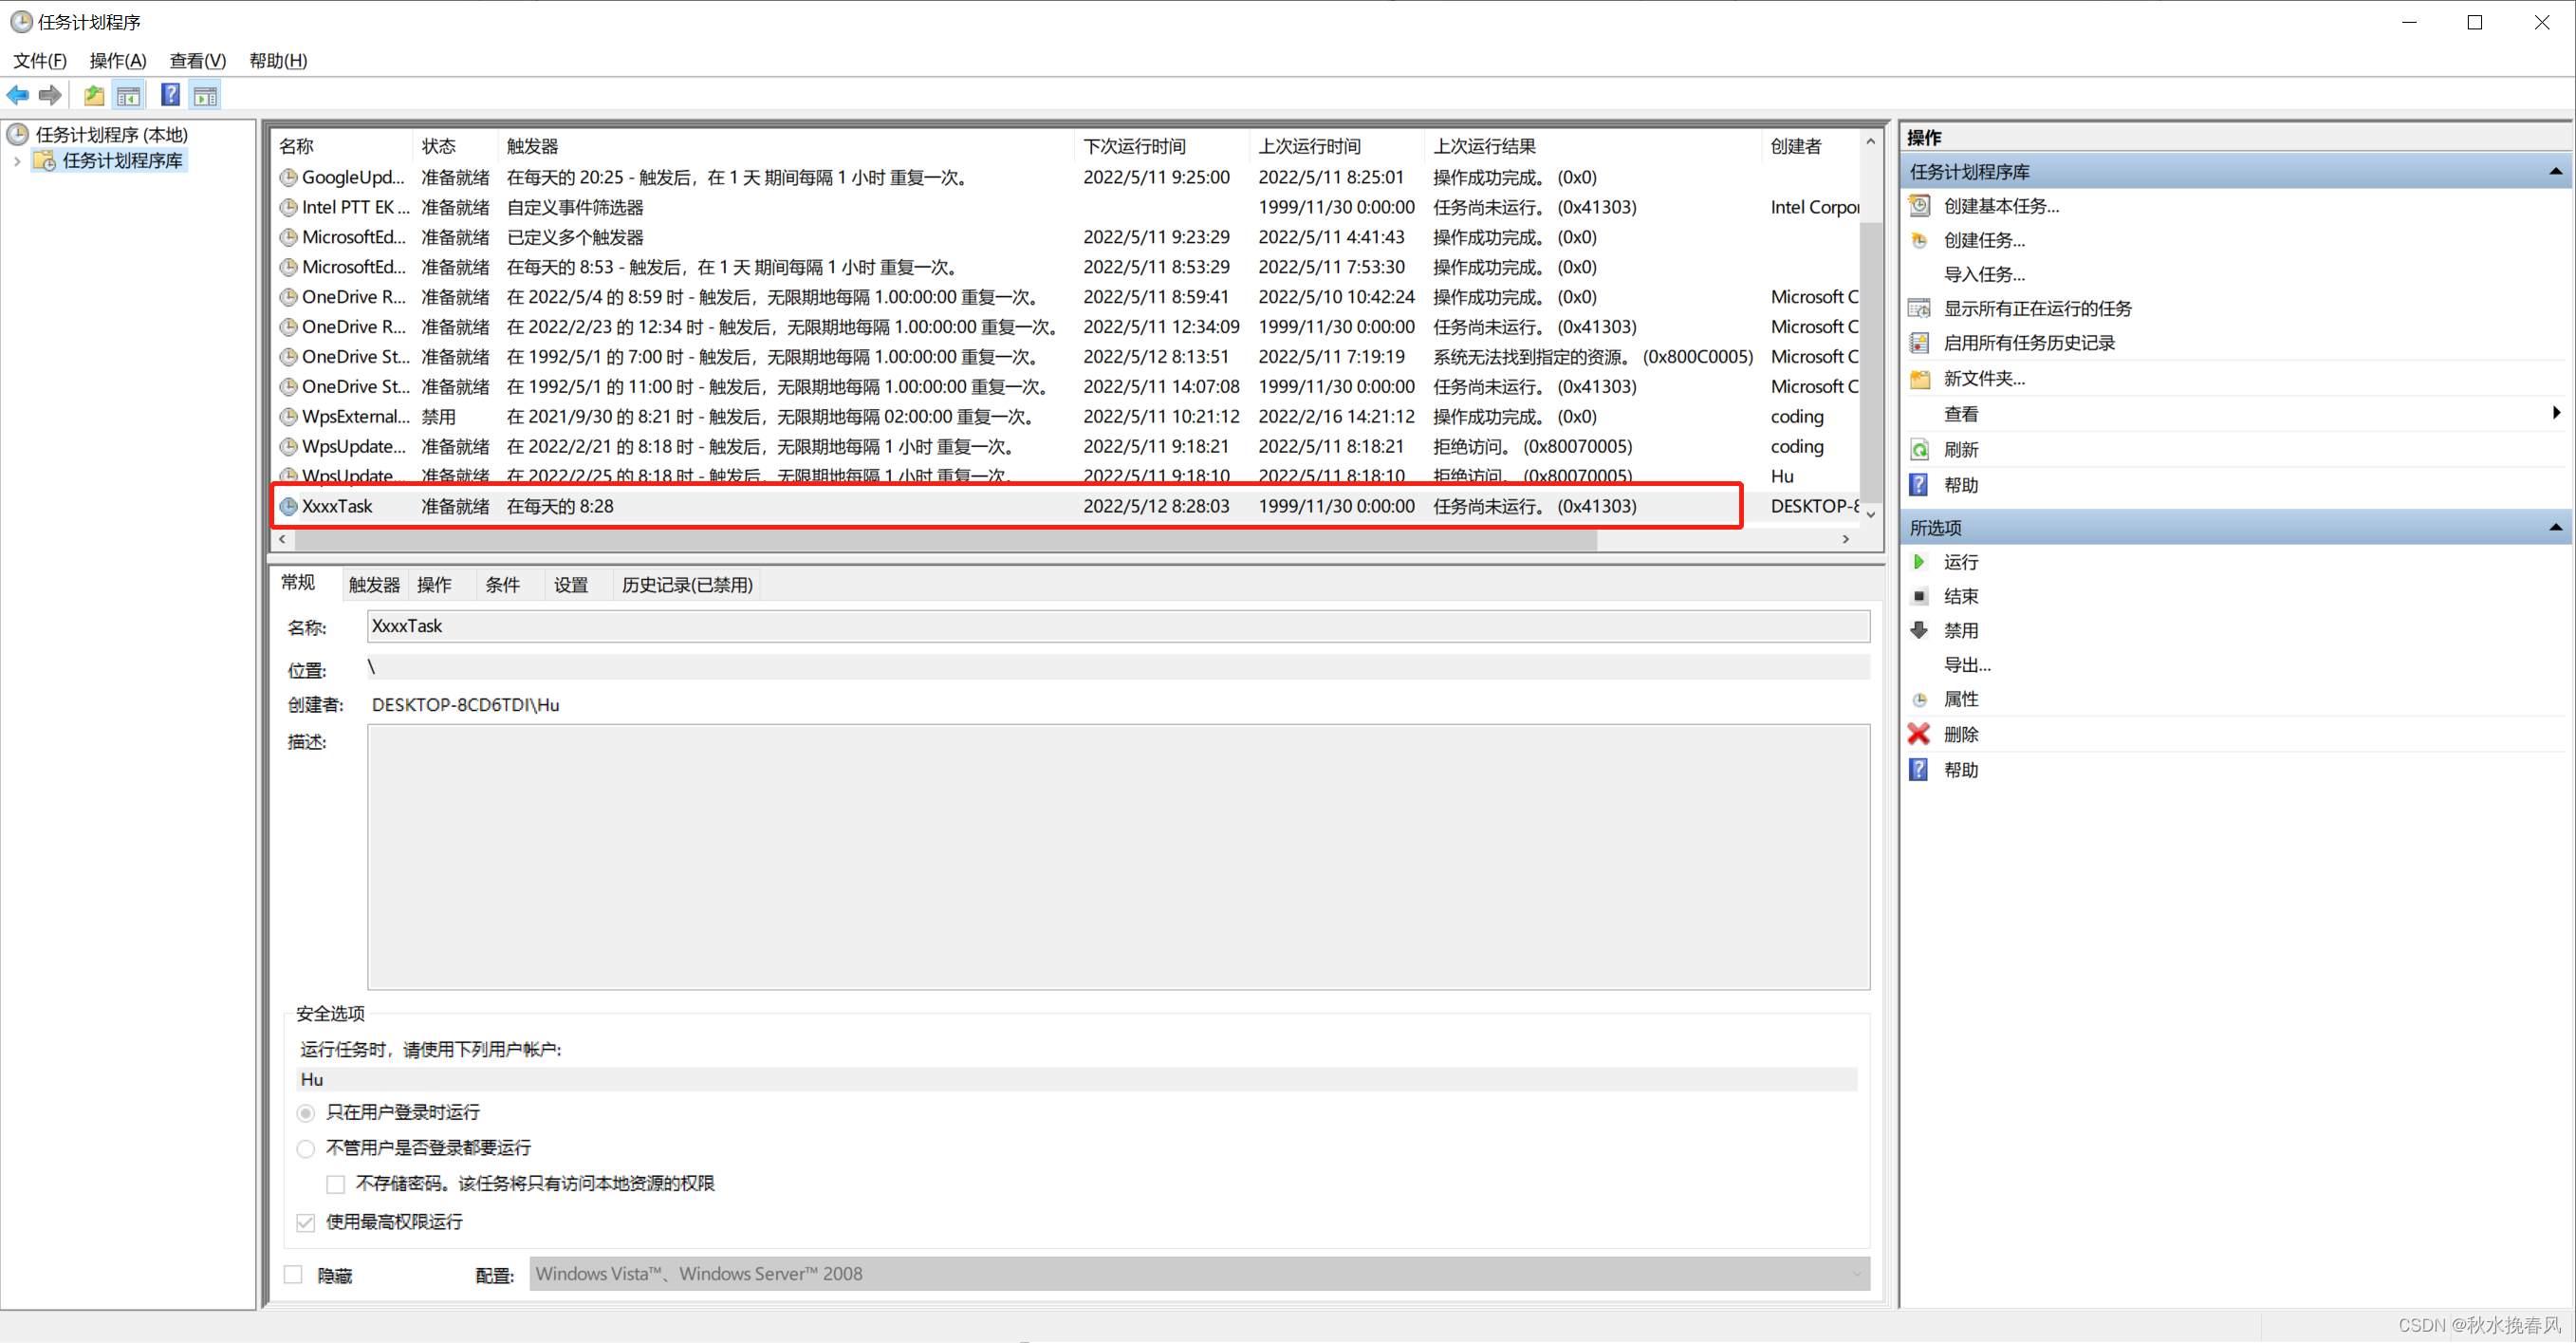This screenshot has height=1343, width=2576.
Task: Click 导出... in the 所选项 section
Action: [x=1967, y=665]
